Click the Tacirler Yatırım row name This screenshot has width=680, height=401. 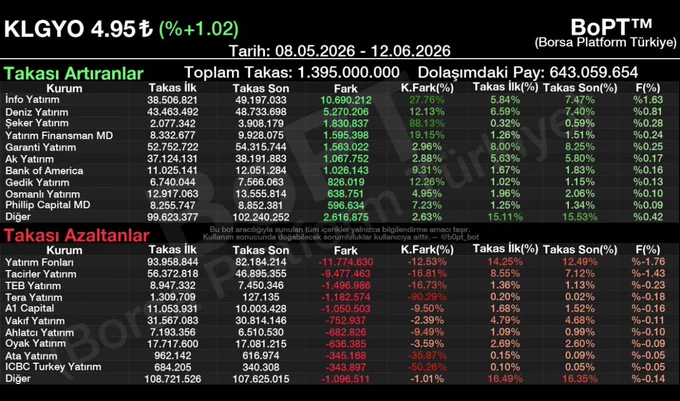point(41,274)
